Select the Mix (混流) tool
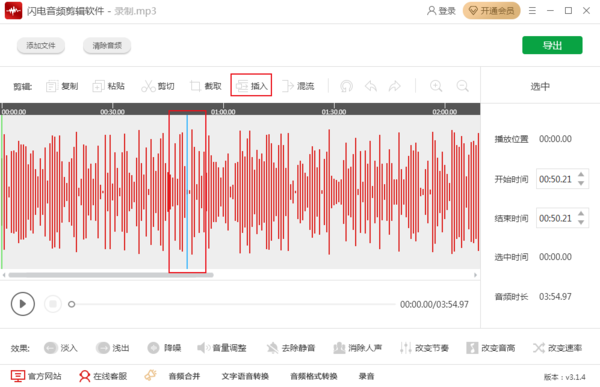 298,86
